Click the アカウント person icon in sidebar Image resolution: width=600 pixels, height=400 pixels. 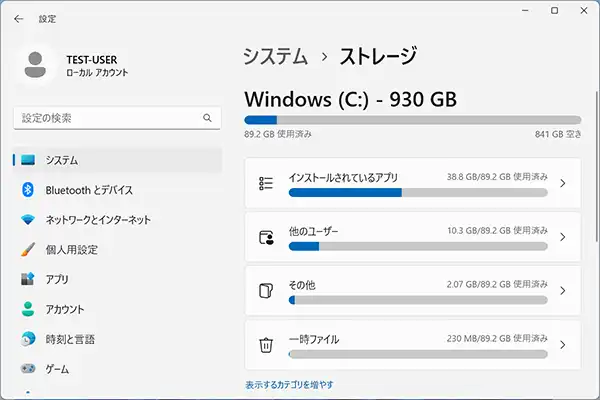pyautogui.click(x=28, y=310)
